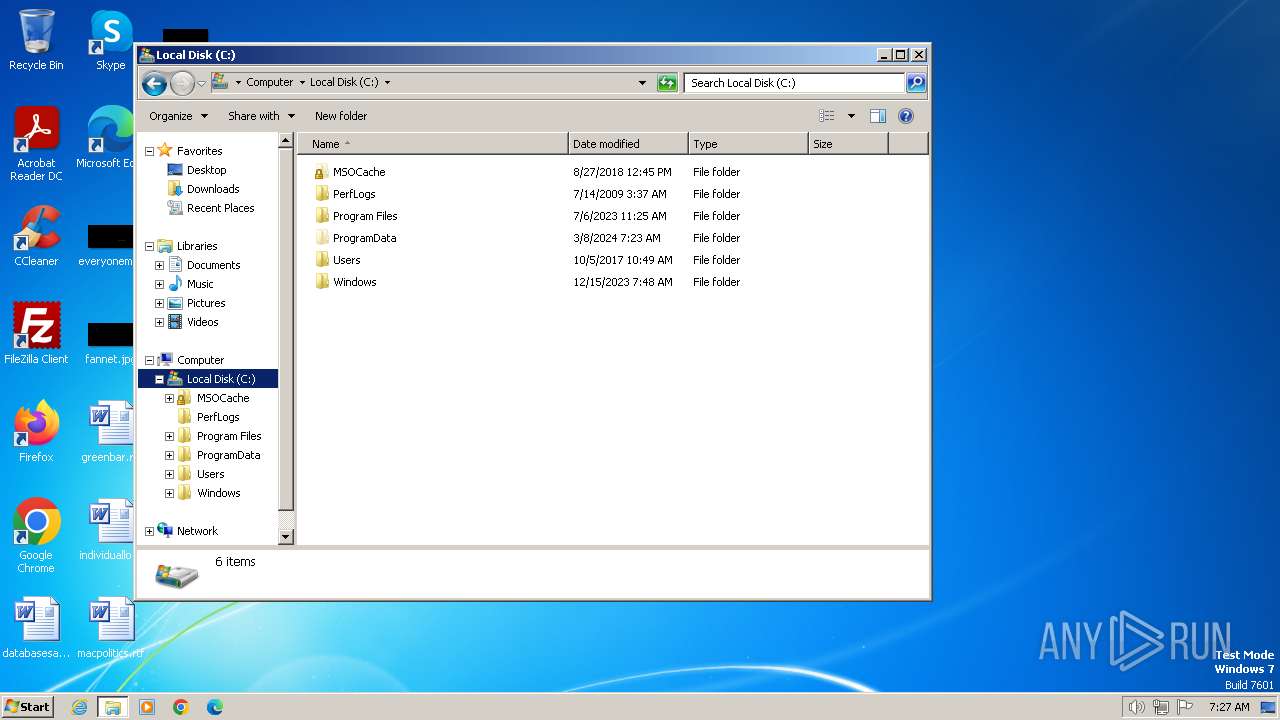Click the Start button

tap(27, 706)
